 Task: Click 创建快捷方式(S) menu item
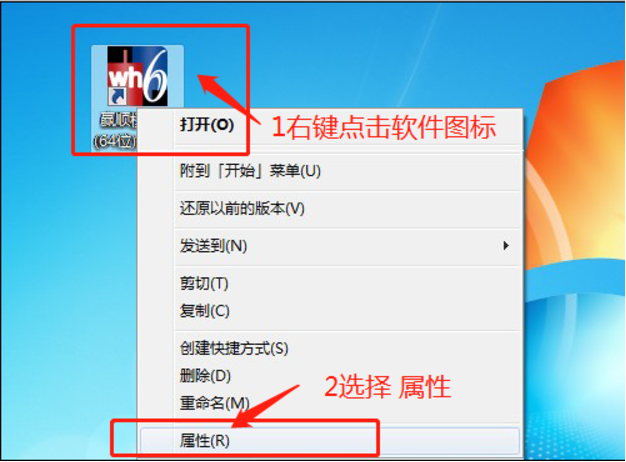[234, 349]
